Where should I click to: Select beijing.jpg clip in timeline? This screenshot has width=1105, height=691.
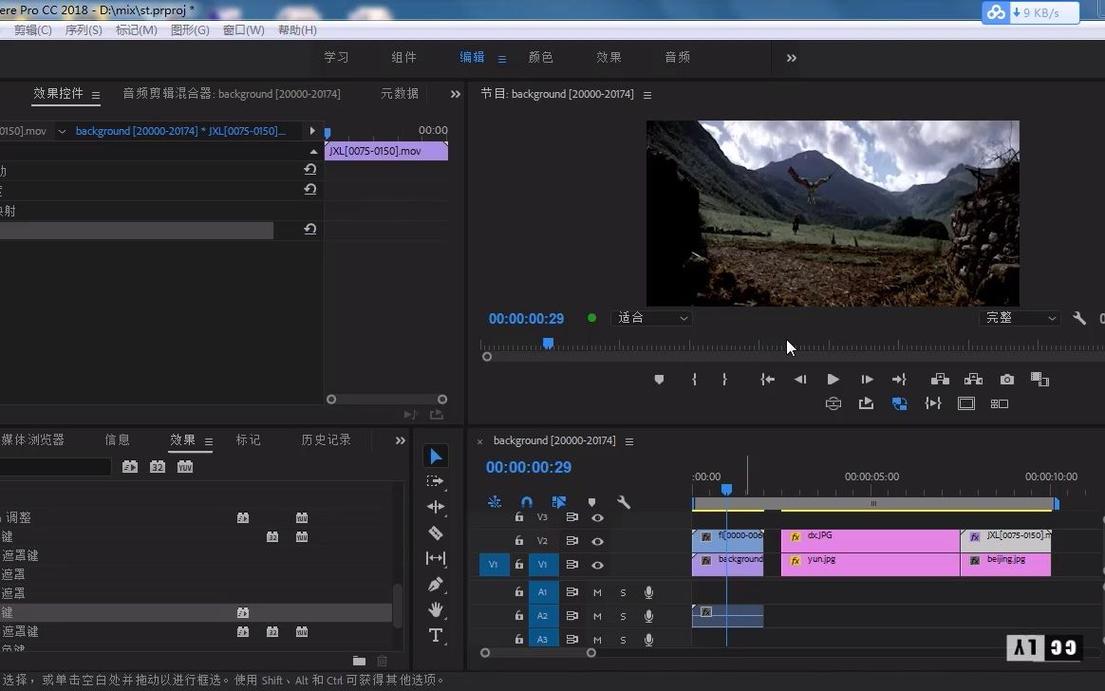click(1006, 564)
